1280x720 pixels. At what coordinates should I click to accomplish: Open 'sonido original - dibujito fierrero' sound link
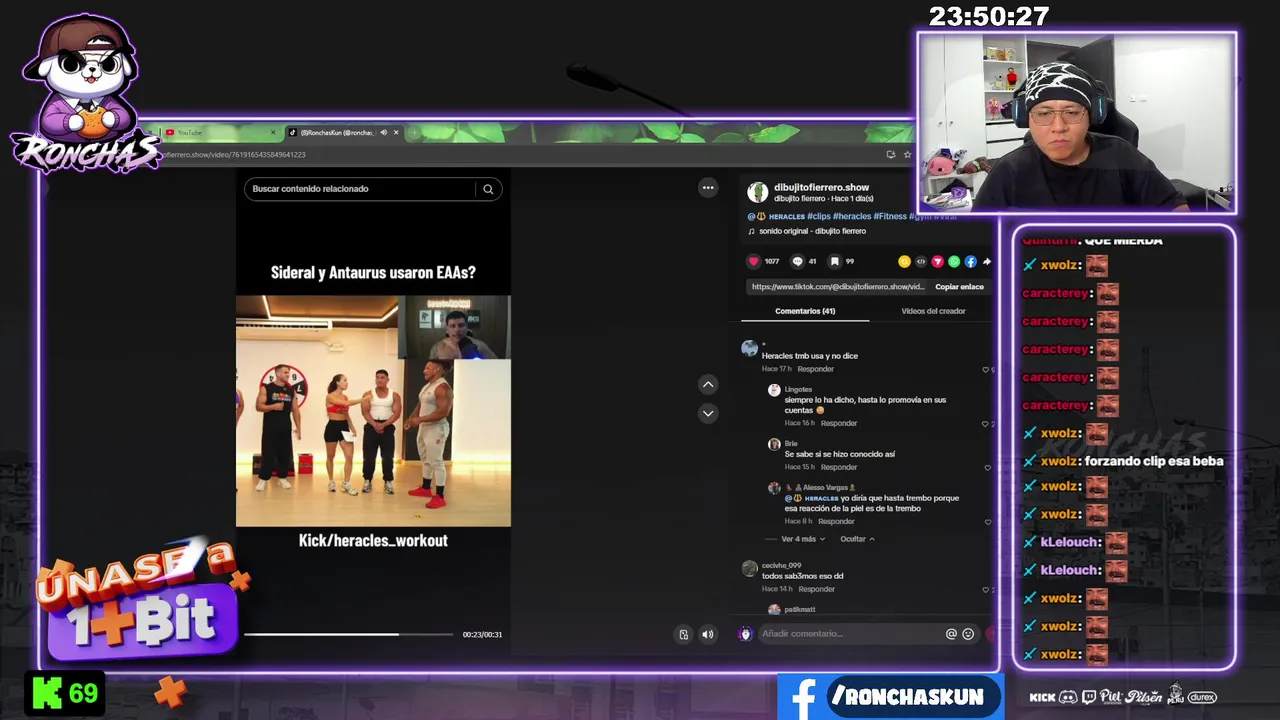click(812, 231)
